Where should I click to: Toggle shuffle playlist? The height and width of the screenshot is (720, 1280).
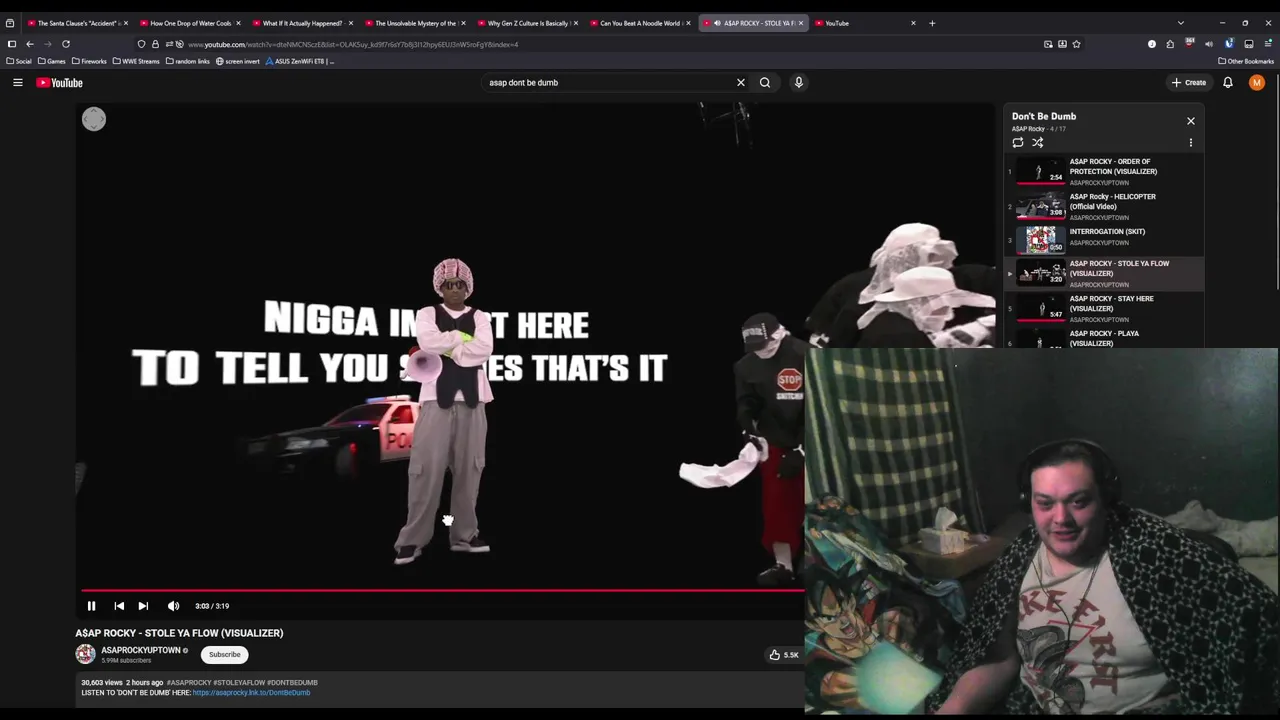[x=1038, y=143]
